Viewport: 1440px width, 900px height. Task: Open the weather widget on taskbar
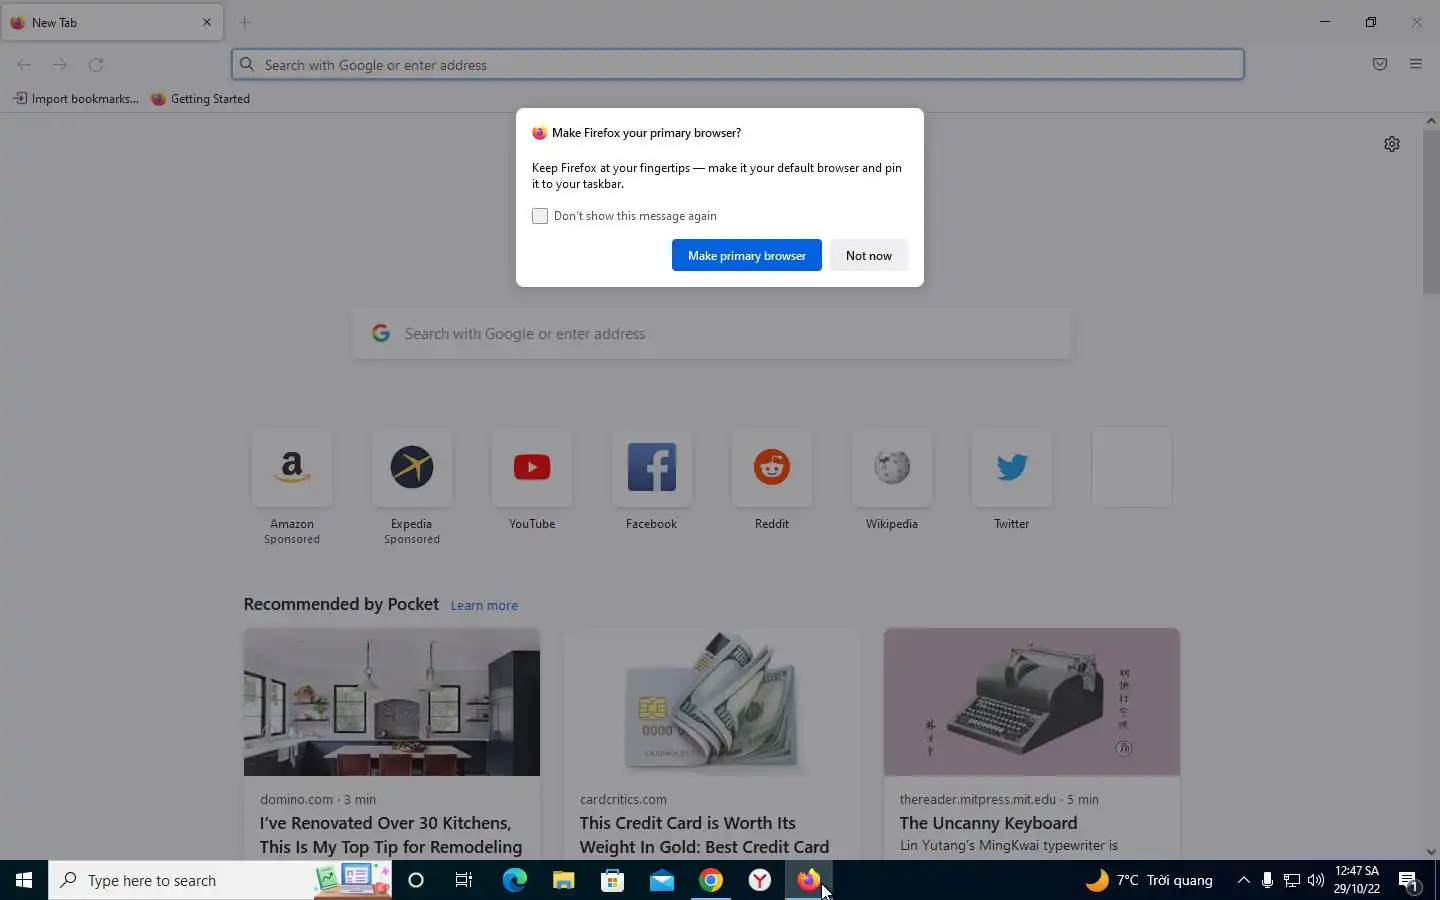1150,880
